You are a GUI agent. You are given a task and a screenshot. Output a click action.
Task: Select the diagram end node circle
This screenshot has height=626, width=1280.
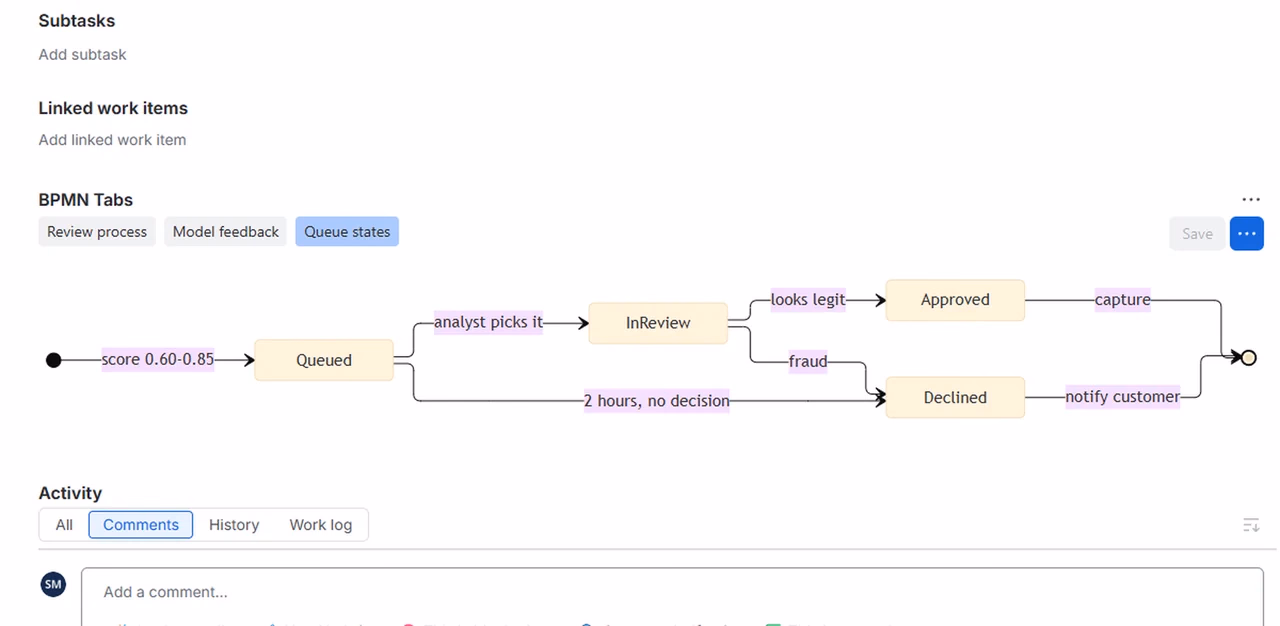point(1248,358)
